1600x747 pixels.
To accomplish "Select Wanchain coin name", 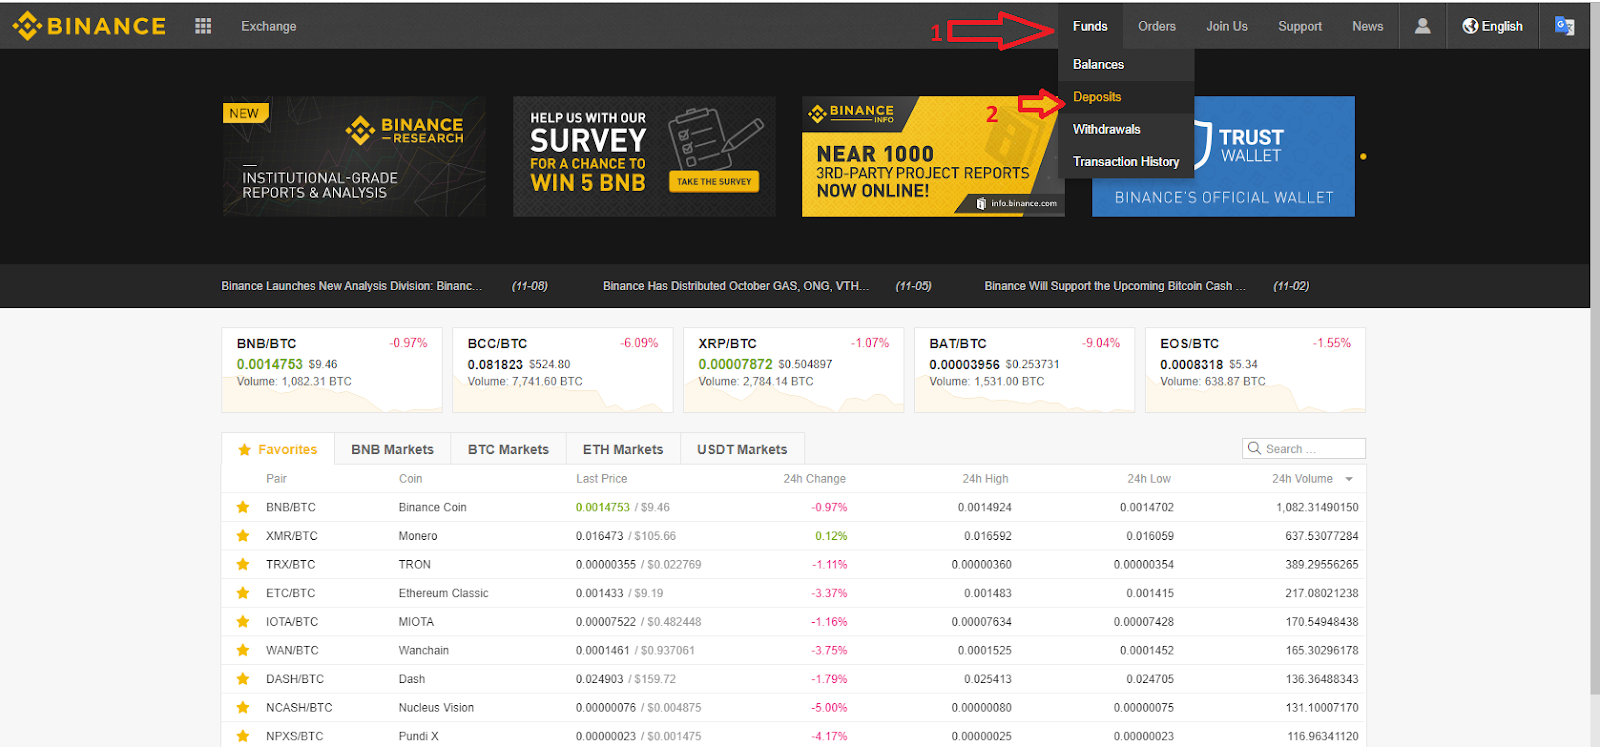I will (x=424, y=650).
